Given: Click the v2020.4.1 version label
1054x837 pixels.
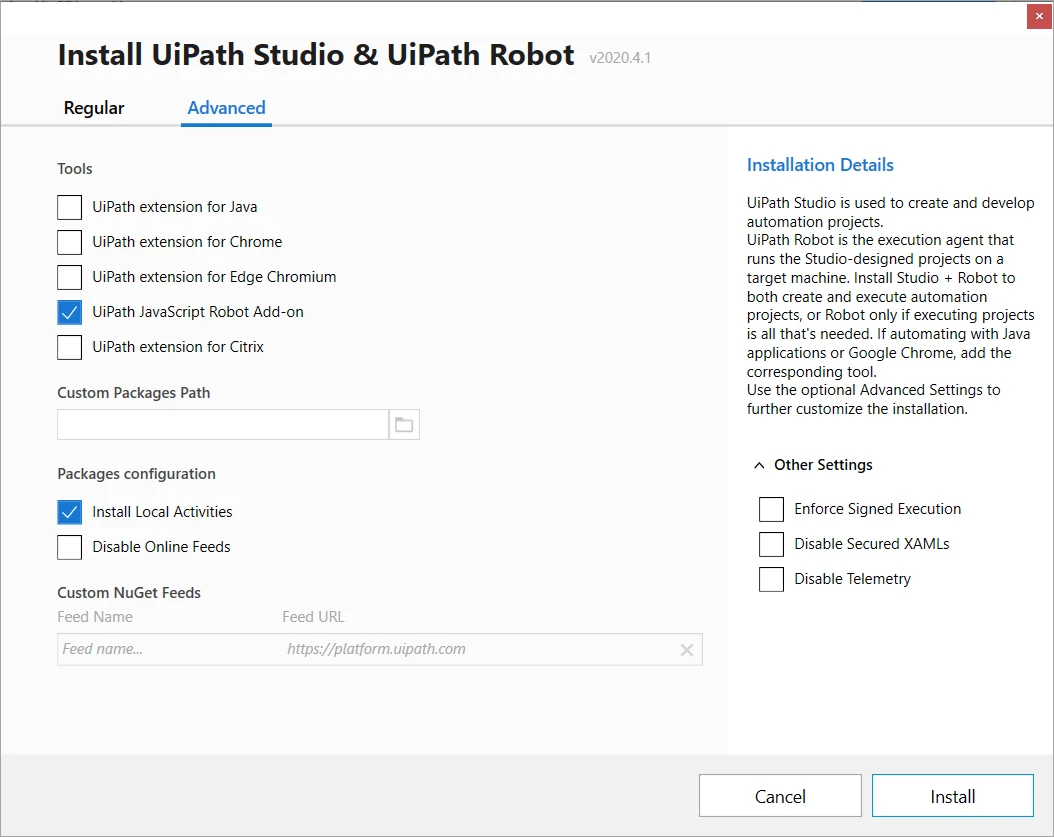Looking at the screenshot, I should 620,58.
